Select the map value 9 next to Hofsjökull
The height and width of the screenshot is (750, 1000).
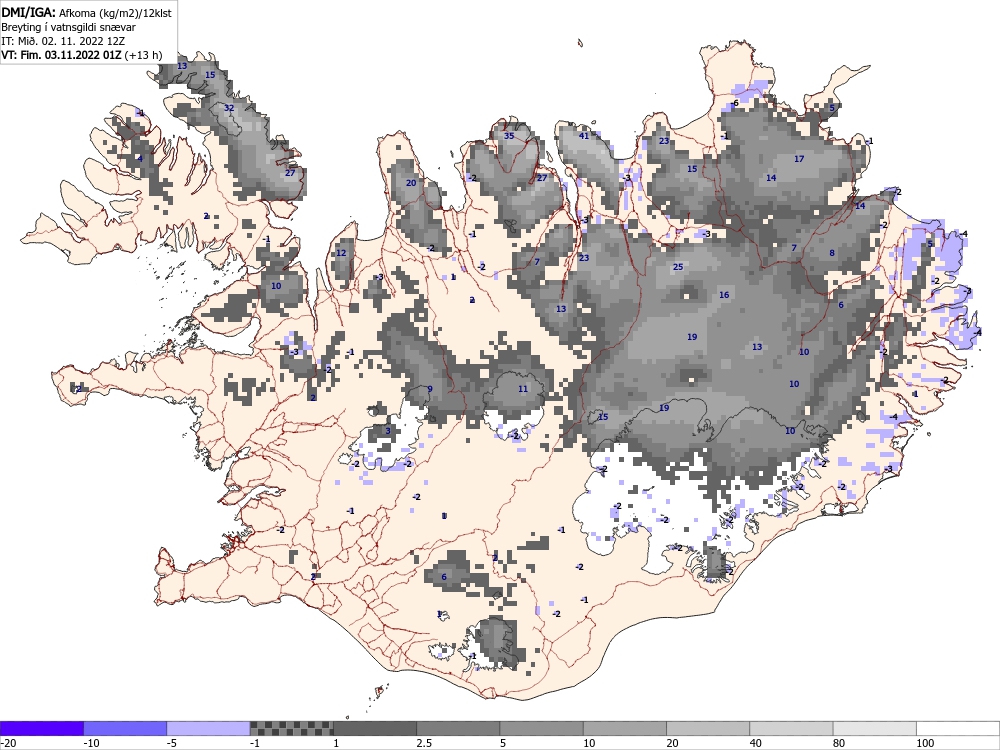point(430,389)
